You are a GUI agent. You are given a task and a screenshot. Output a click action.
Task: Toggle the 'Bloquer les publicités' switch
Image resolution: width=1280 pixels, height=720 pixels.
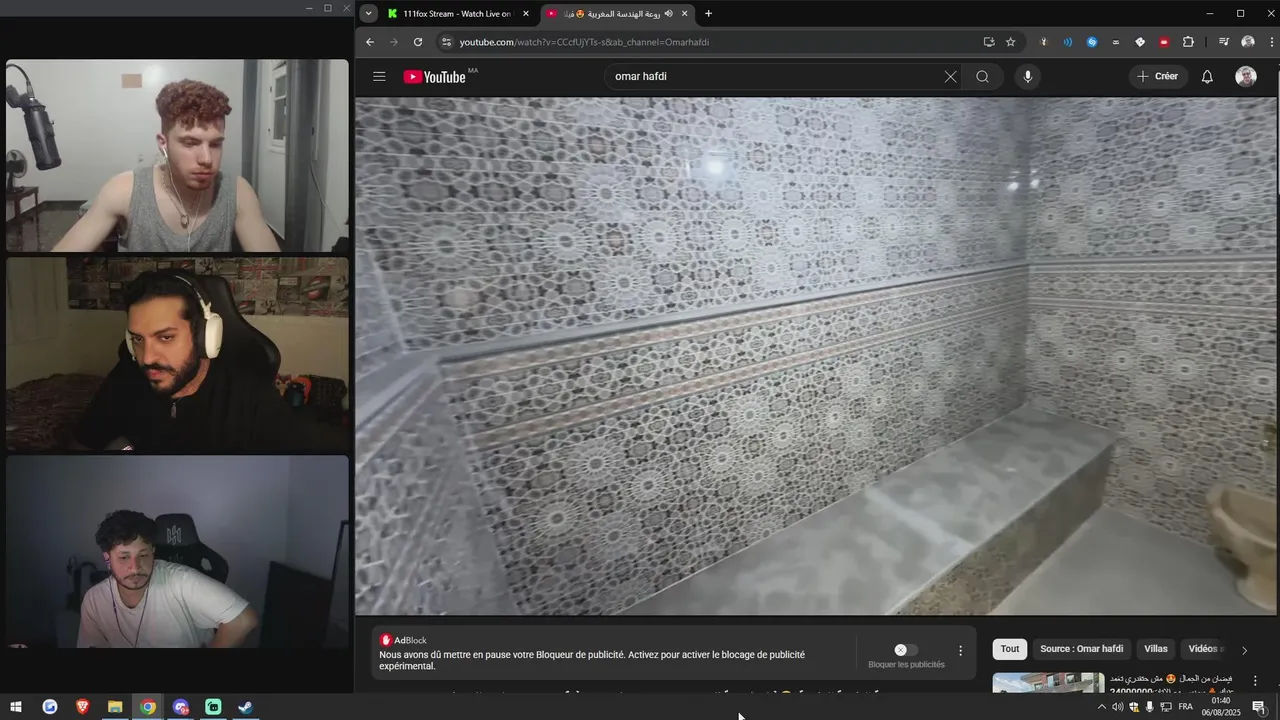click(x=906, y=650)
